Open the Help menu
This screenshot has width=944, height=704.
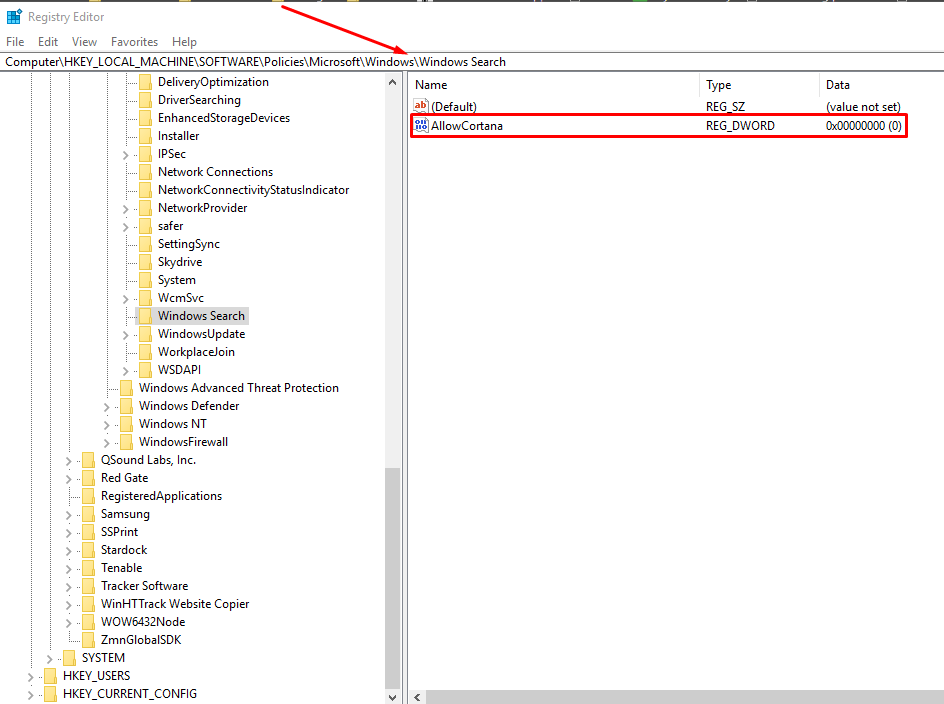point(184,42)
